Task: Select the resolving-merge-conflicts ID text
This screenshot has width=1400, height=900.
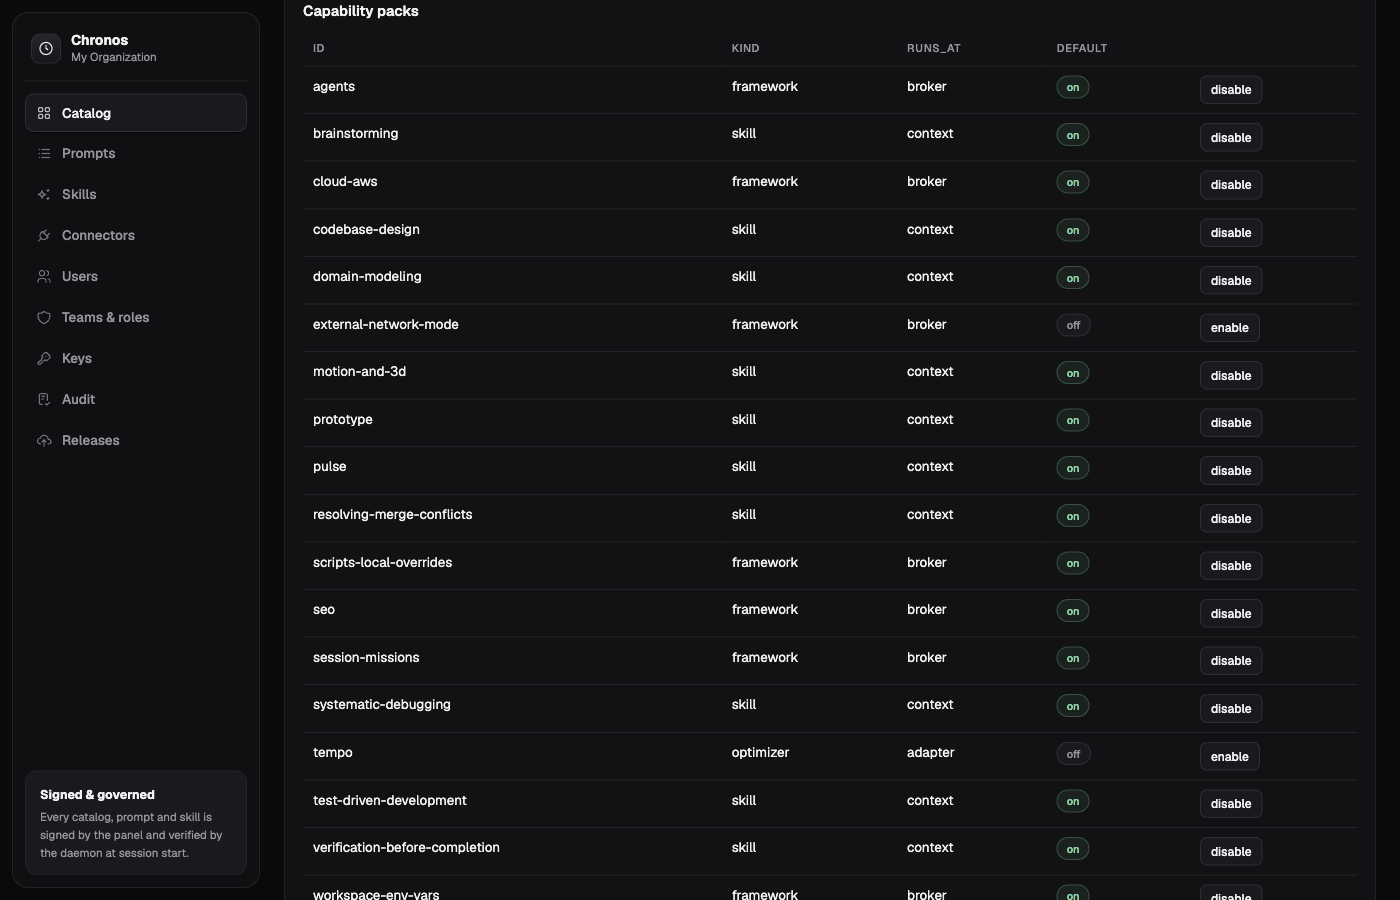Action: pos(392,515)
